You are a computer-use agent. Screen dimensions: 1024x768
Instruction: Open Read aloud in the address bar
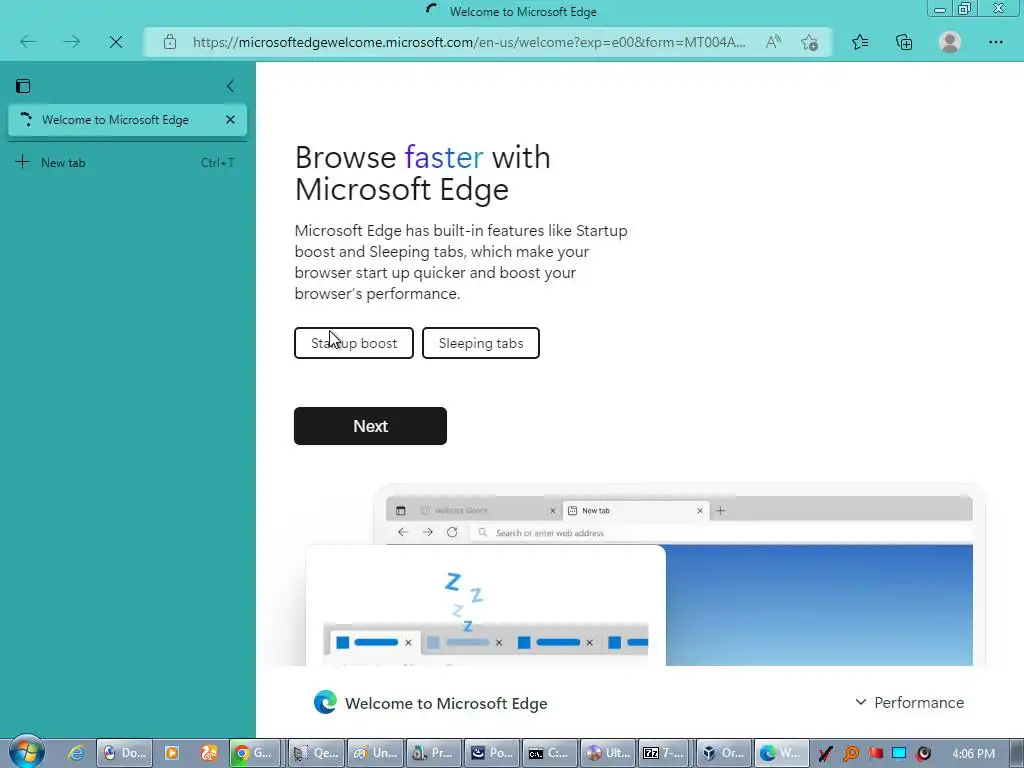tap(773, 42)
